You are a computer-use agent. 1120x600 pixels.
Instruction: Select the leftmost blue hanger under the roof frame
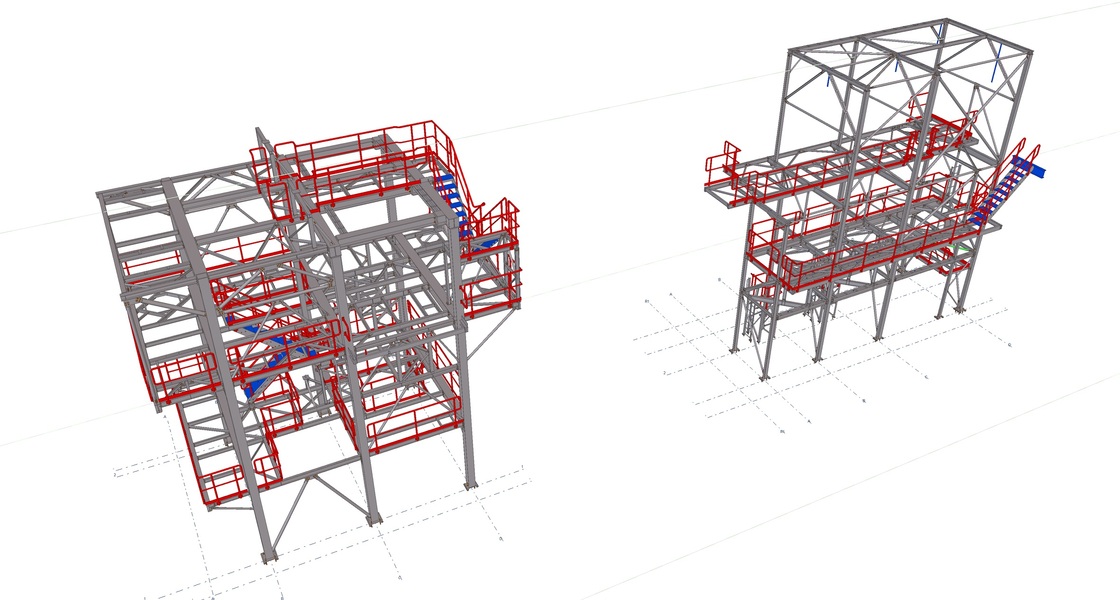click(x=830, y=76)
